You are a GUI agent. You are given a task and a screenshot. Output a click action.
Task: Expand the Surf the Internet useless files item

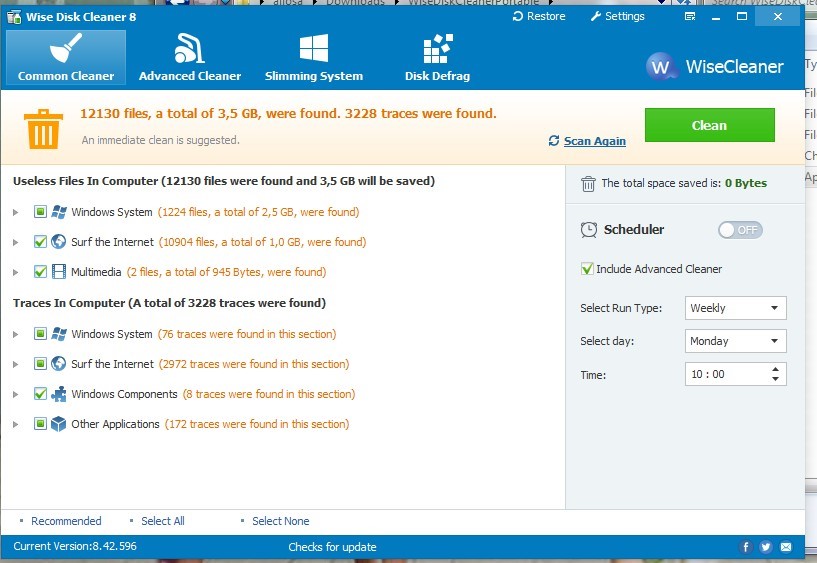(15, 242)
